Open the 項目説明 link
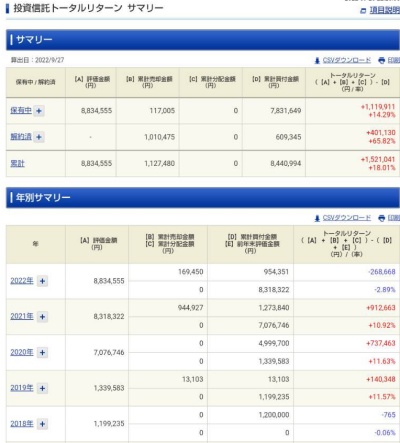400x443 pixels. [x=385, y=10]
